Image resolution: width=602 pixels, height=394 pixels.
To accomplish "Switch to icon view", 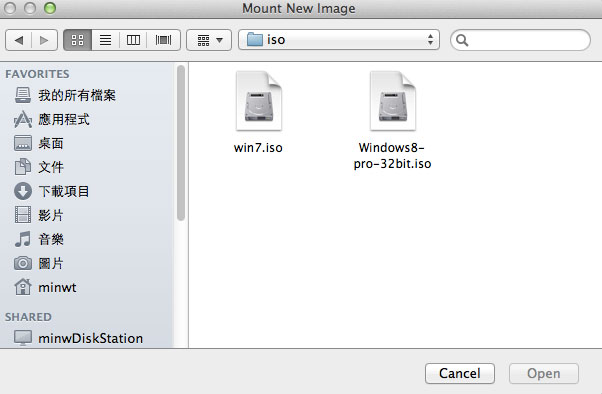I will (x=78, y=40).
